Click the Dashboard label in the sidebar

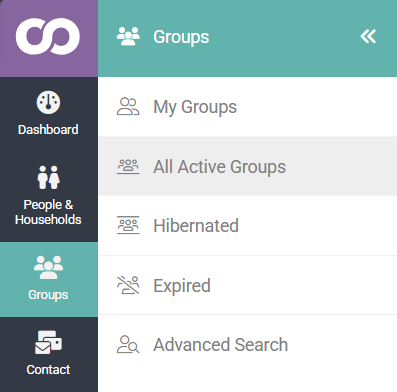48,130
